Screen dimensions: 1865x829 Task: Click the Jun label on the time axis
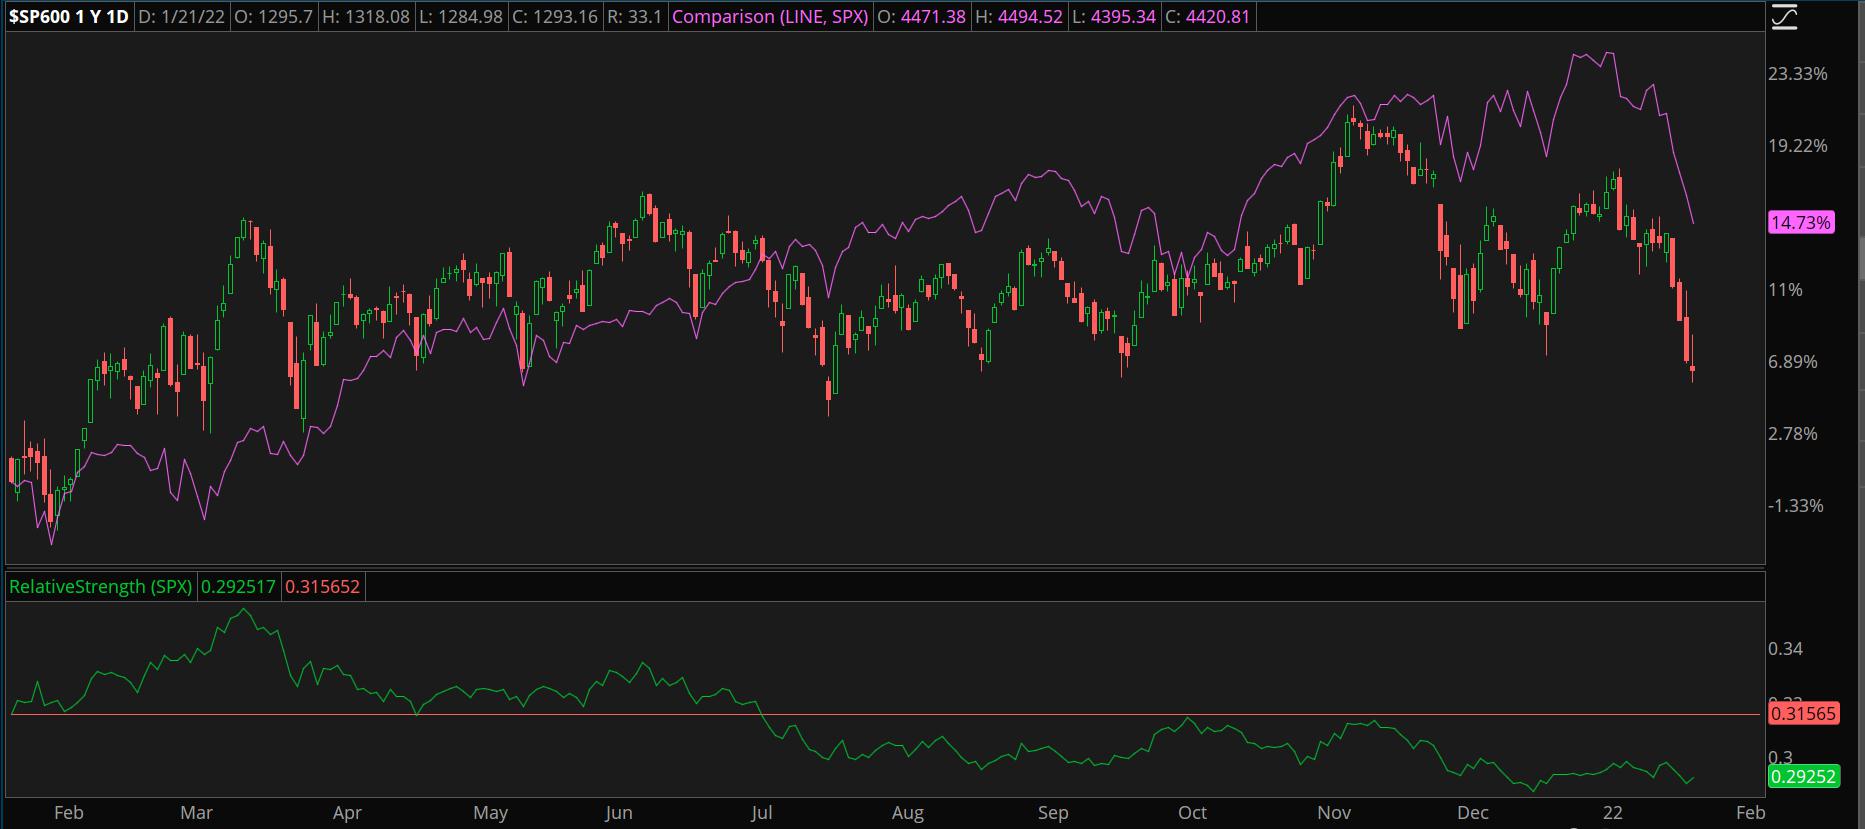tap(619, 813)
